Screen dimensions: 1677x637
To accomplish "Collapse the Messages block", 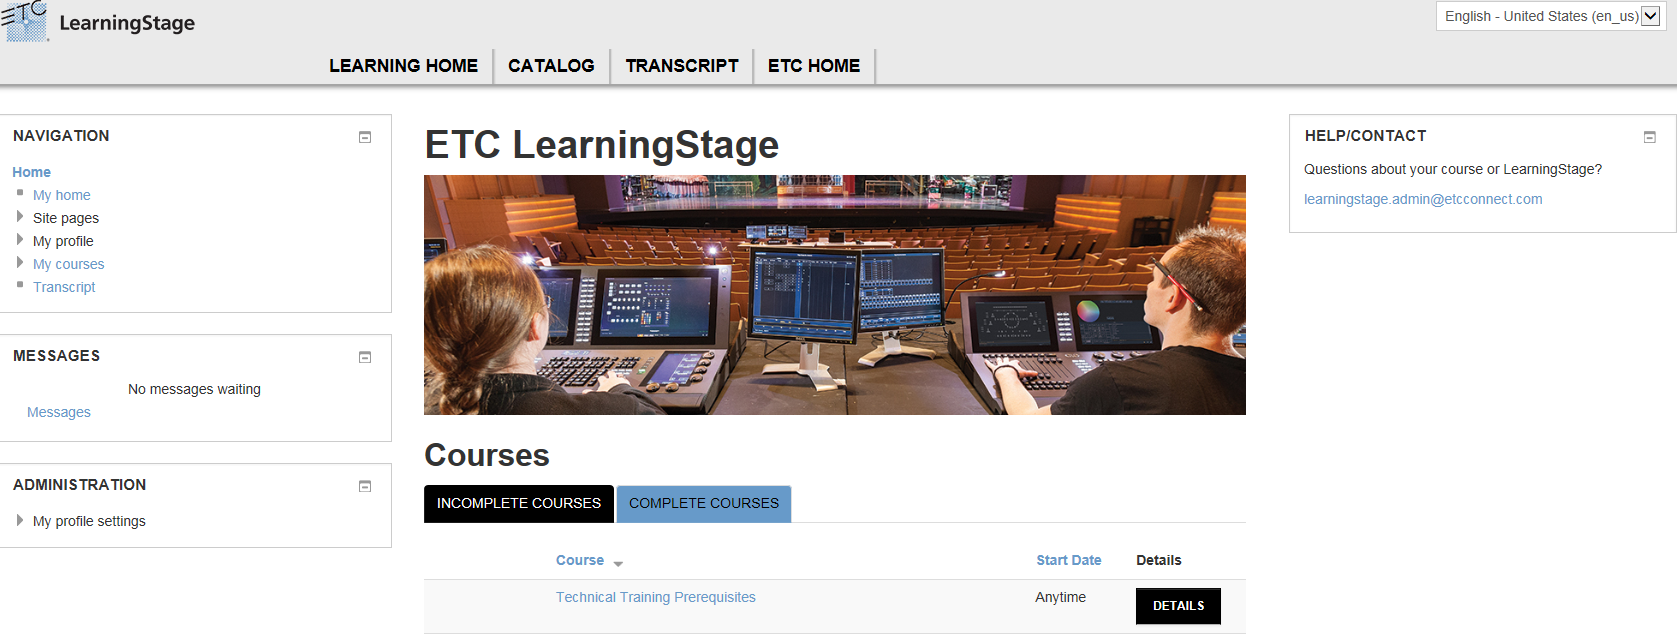I will [365, 357].
